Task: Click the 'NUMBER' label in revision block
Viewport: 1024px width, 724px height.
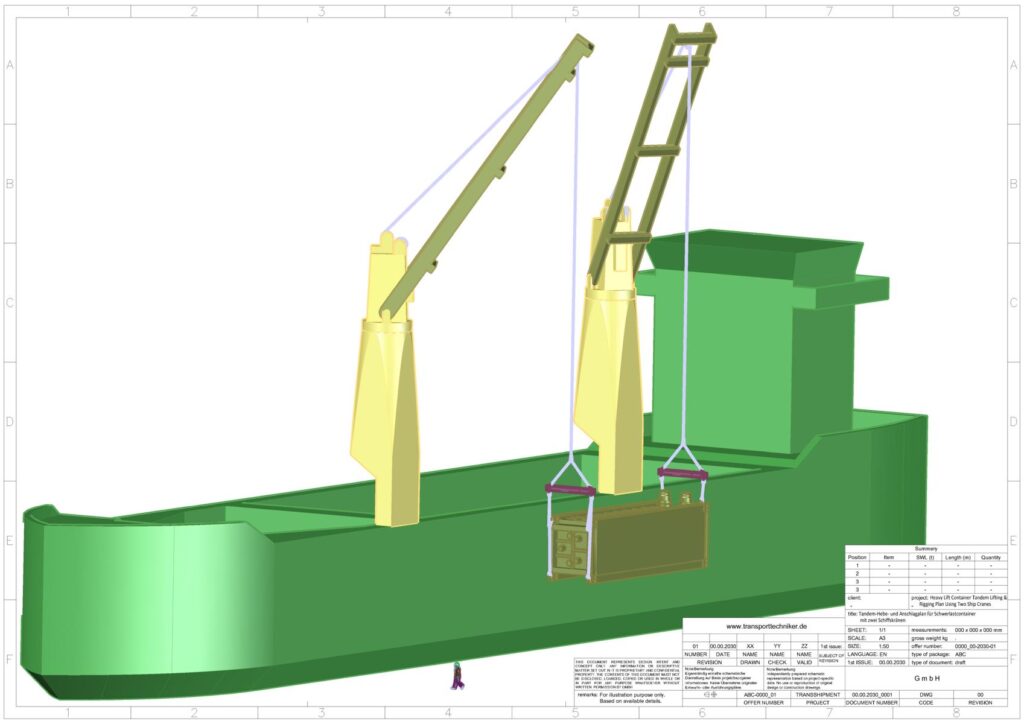Action: click(696, 654)
